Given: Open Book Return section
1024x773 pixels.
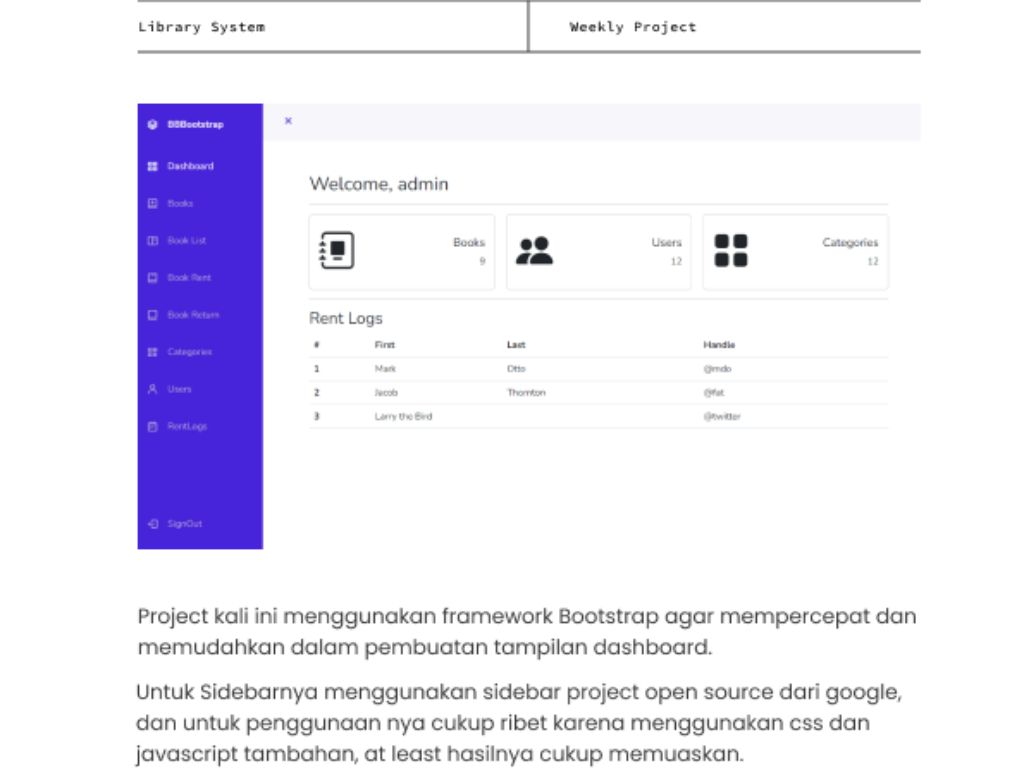Looking at the screenshot, I should click(193, 315).
